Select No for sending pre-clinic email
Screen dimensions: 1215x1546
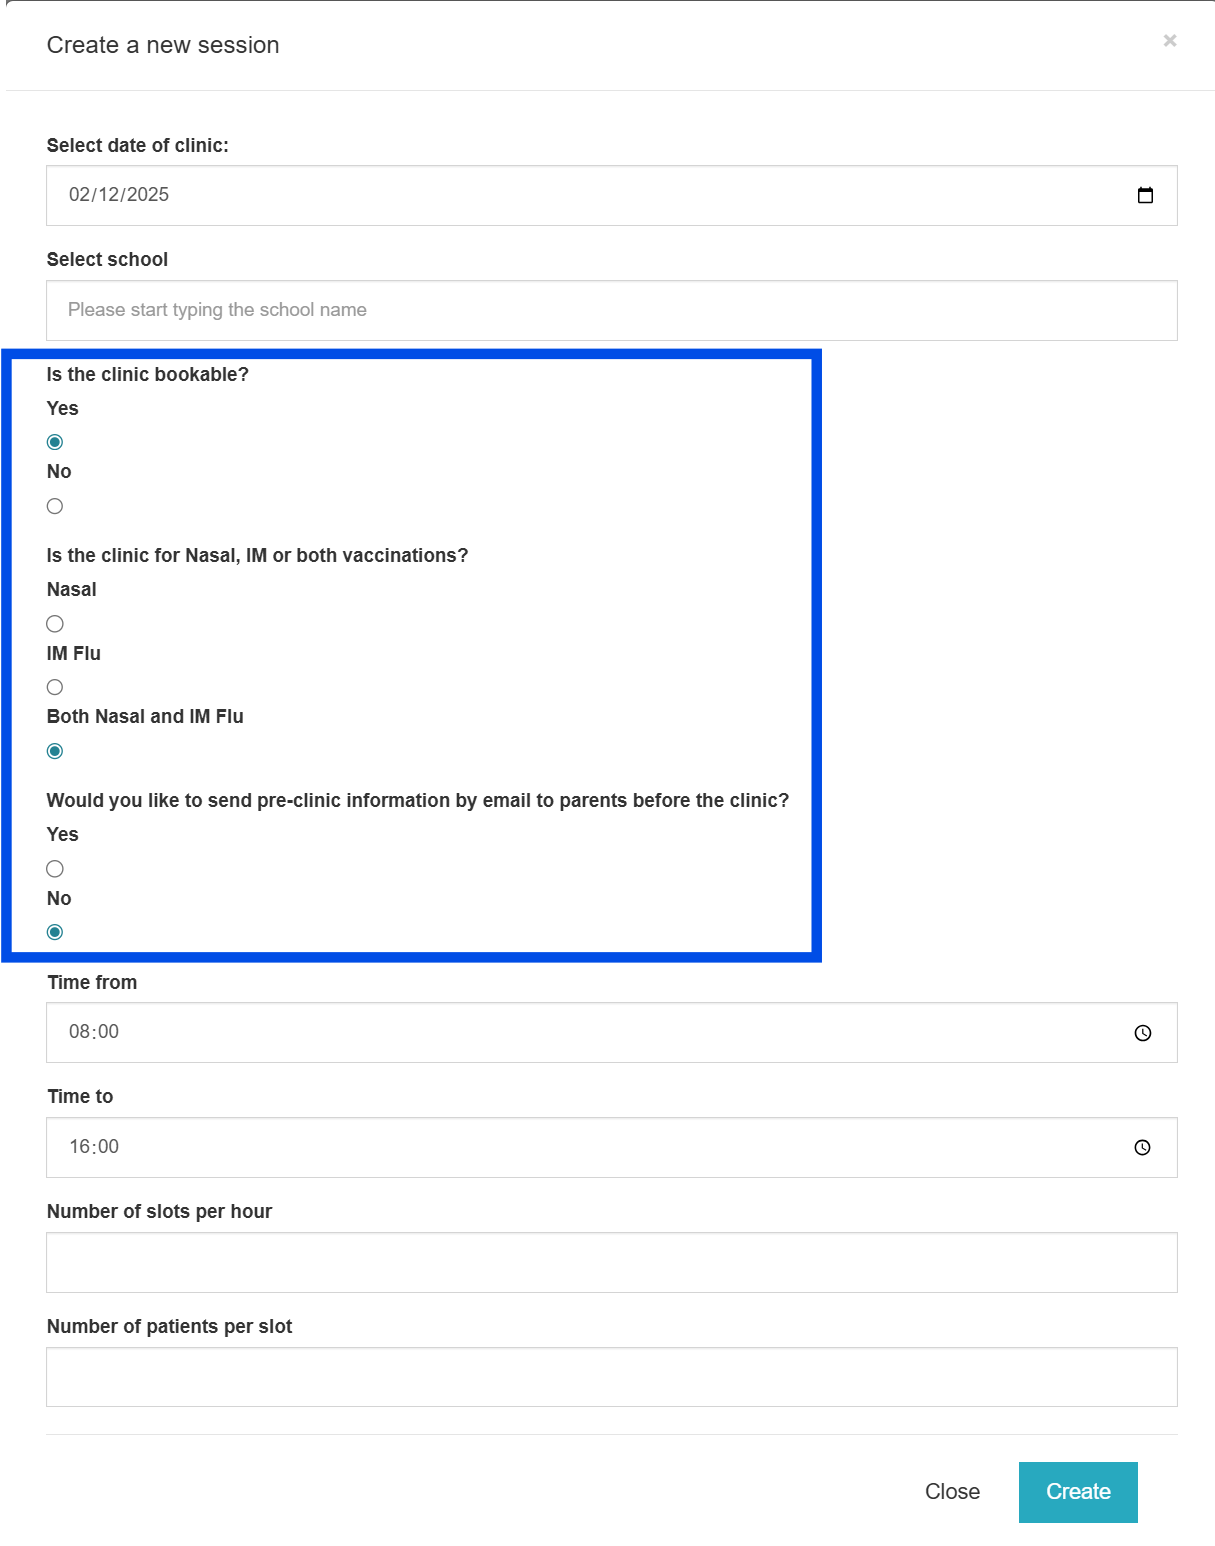(x=55, y=932)
